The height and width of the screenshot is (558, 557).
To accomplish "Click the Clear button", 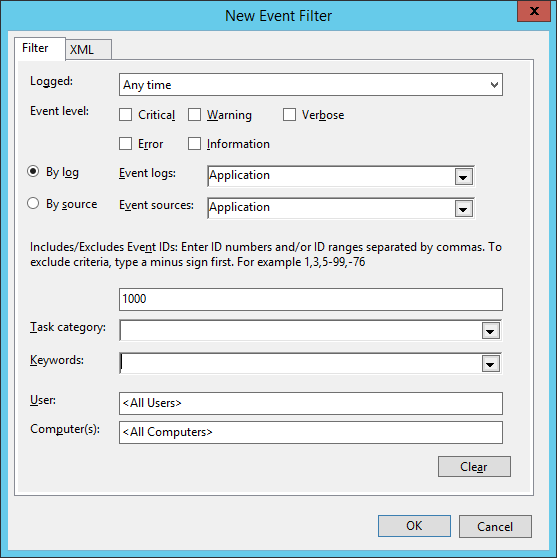I will (474, 467).
